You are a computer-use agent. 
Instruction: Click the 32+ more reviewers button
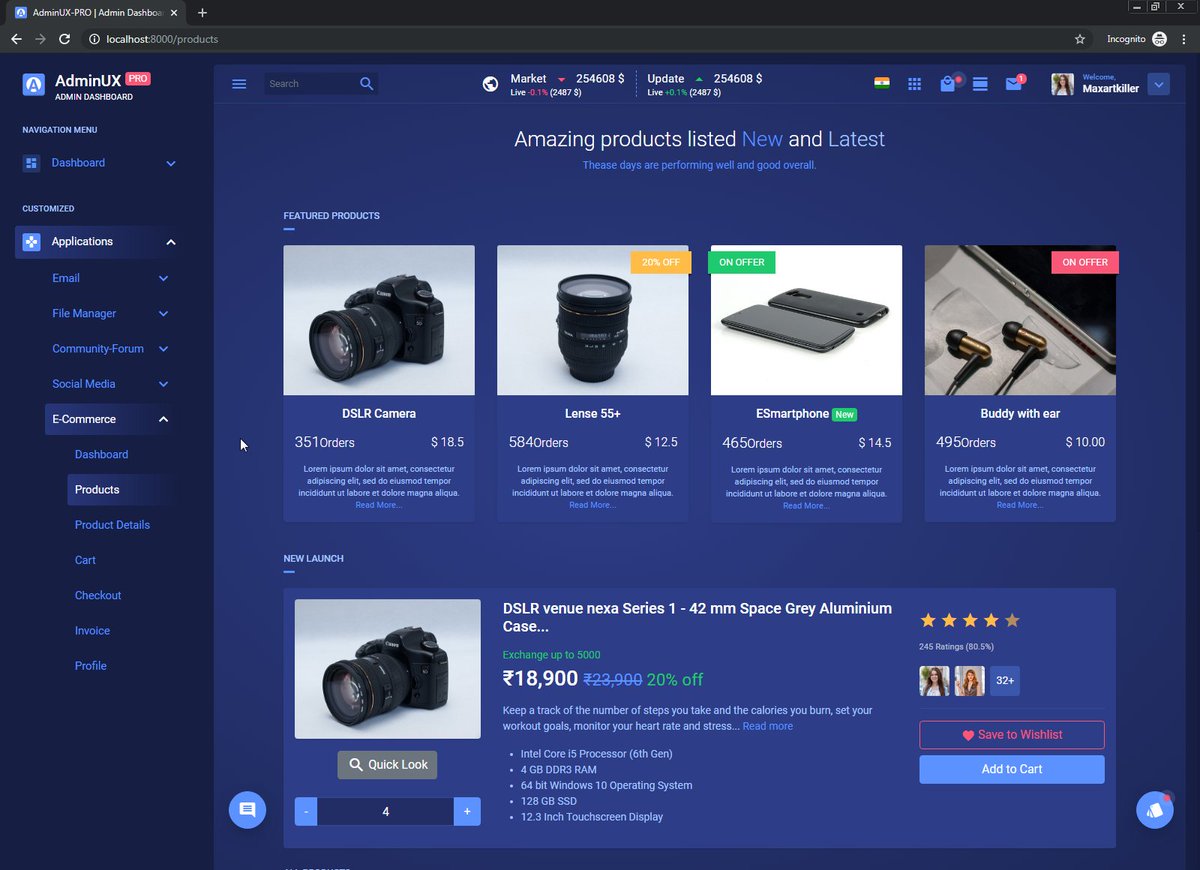coord(1005,681)
